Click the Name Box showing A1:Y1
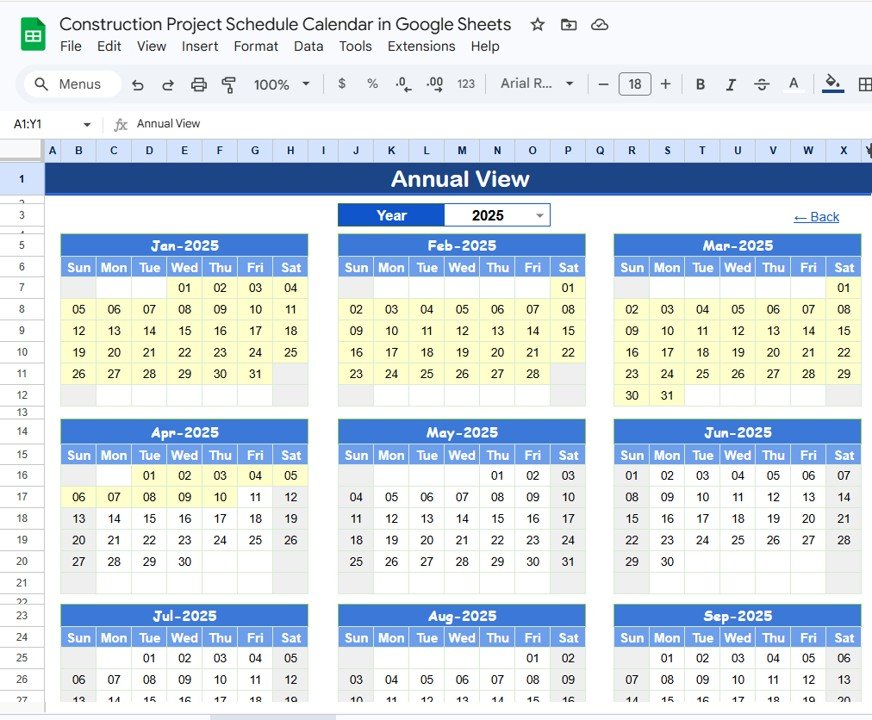The height and width of the screenshot is (720, 872). (40, 124)
